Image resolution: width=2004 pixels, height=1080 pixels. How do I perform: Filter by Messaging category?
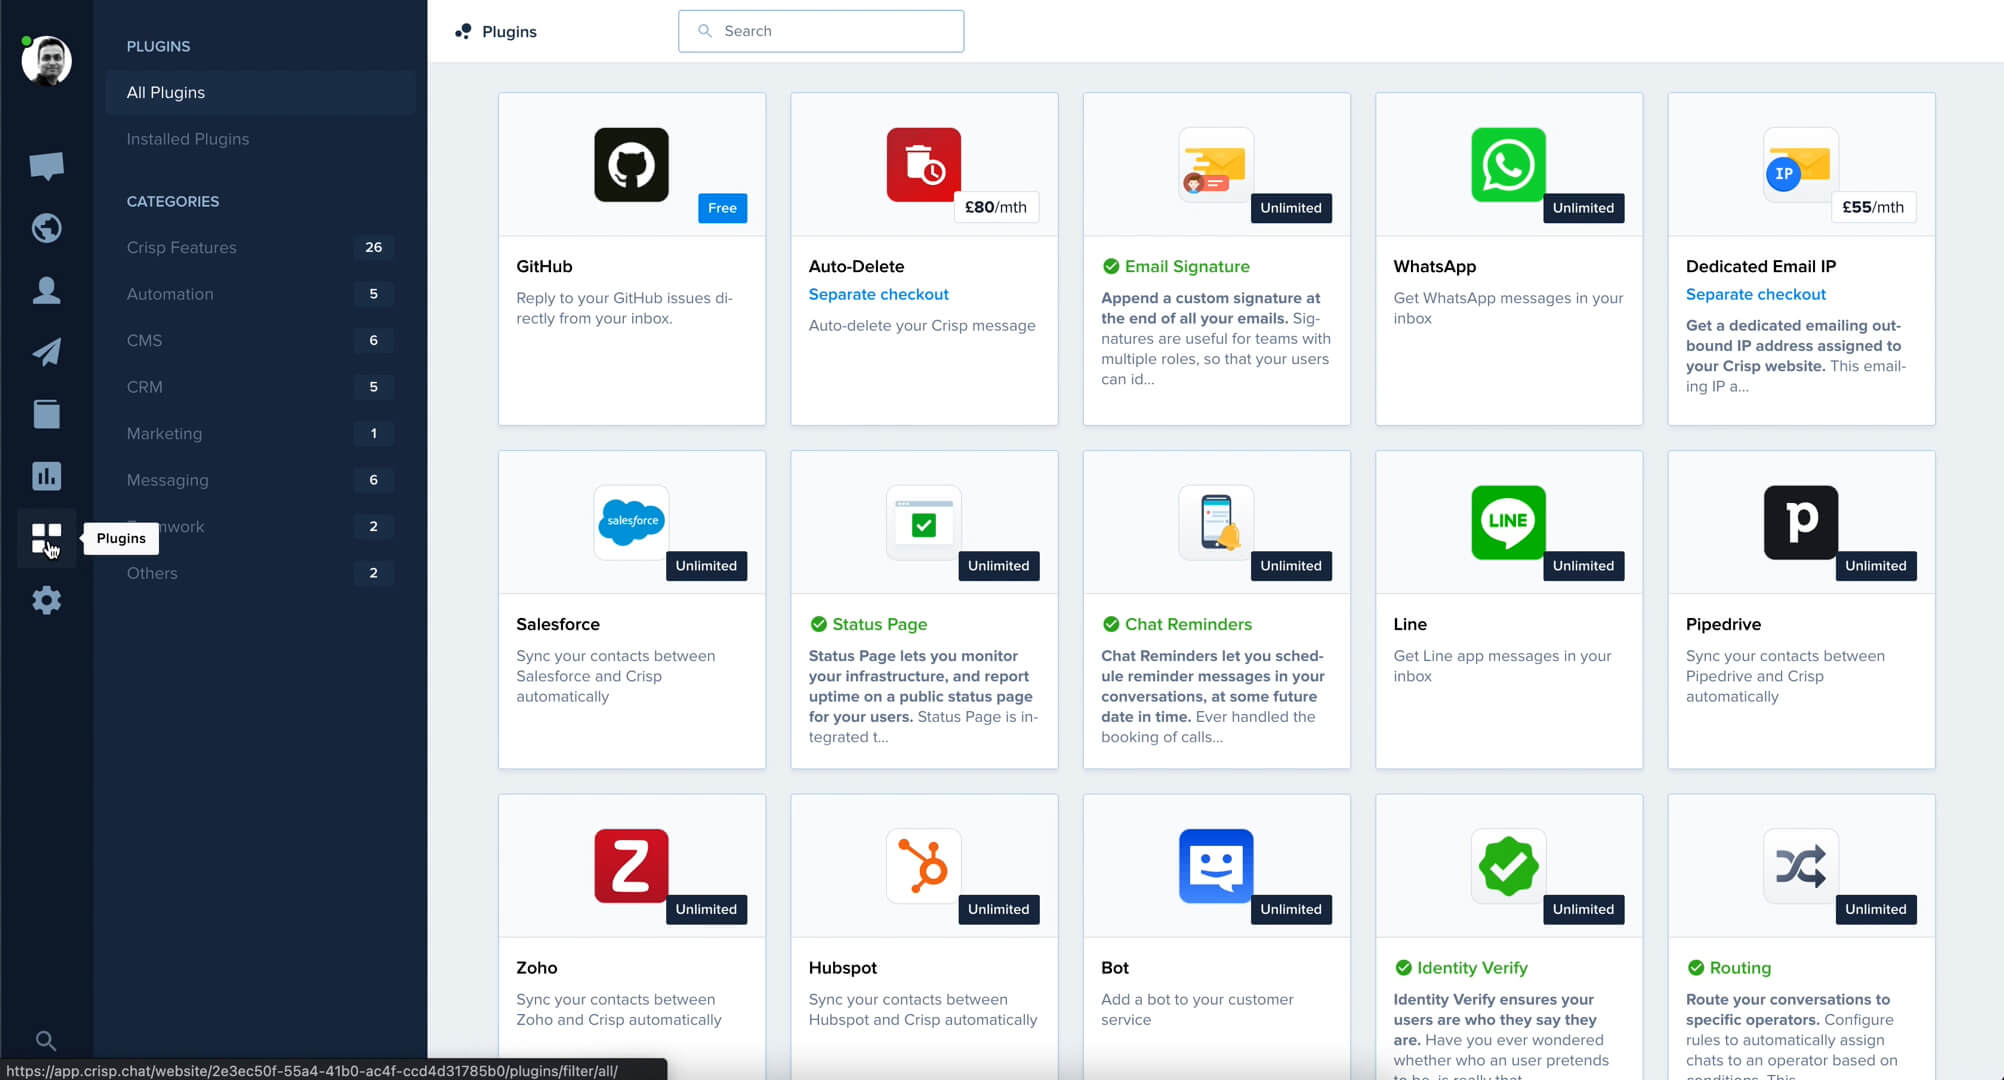tap(168, 480)
